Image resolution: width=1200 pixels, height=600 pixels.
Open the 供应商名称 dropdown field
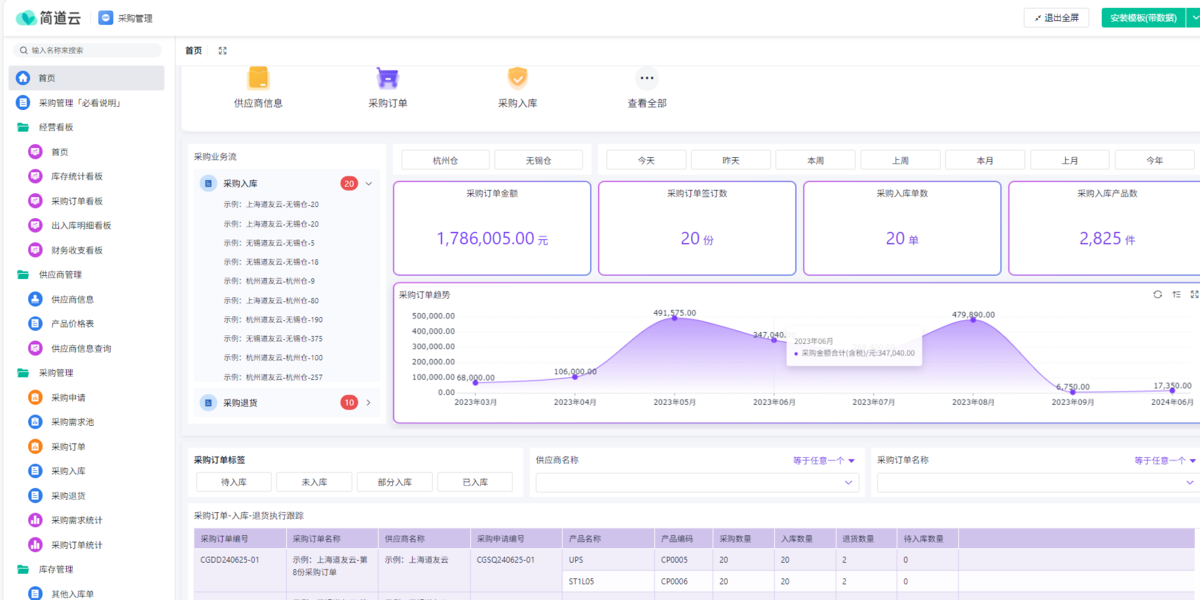697,483
